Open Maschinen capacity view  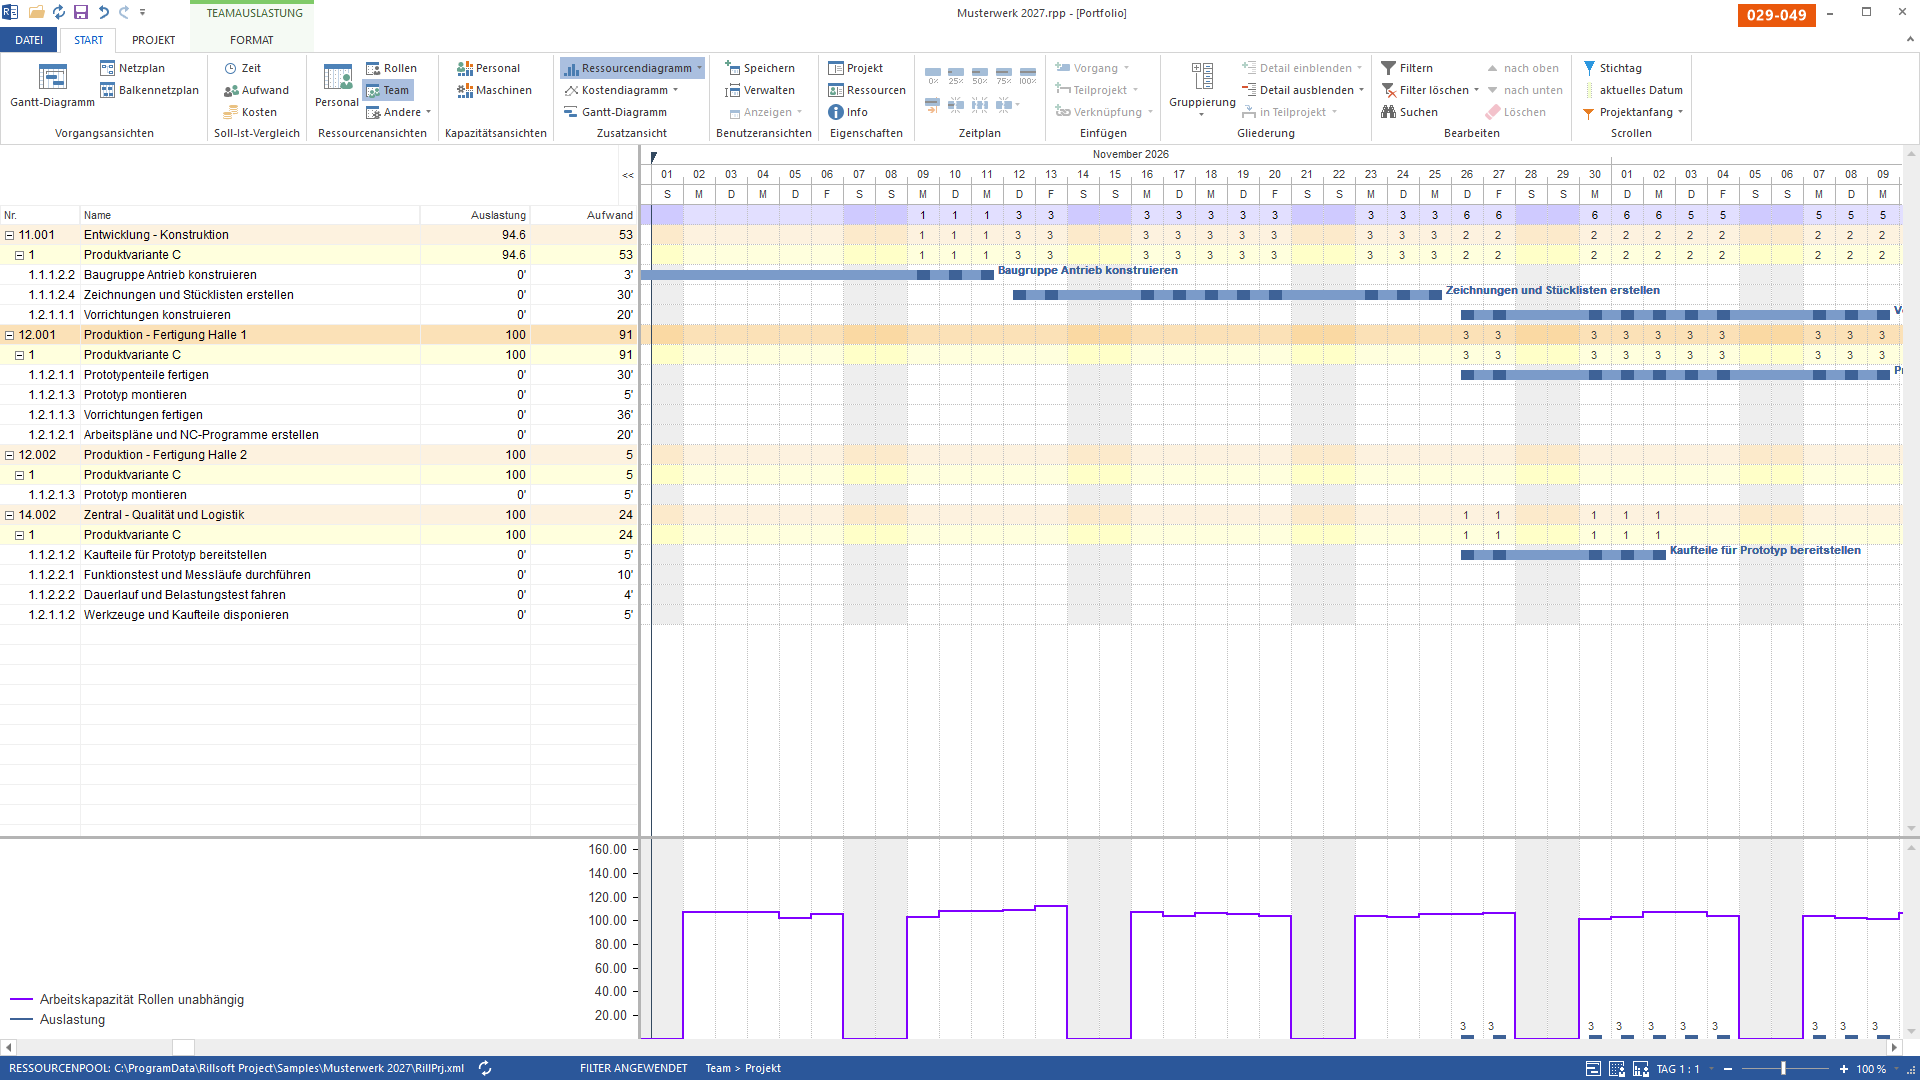click(494, 90)
